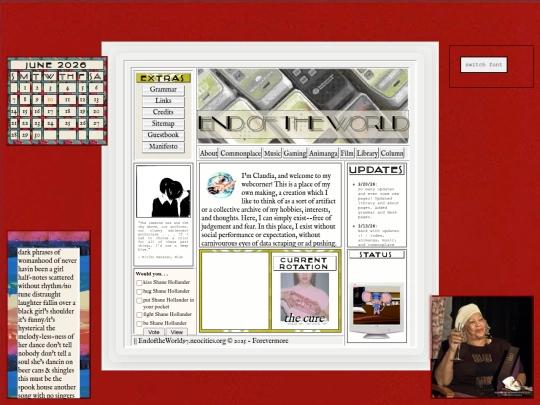Screen dimensions: 540x405
Task: Click the mouse cartoon on status monitor
Action: click(376, 305)
